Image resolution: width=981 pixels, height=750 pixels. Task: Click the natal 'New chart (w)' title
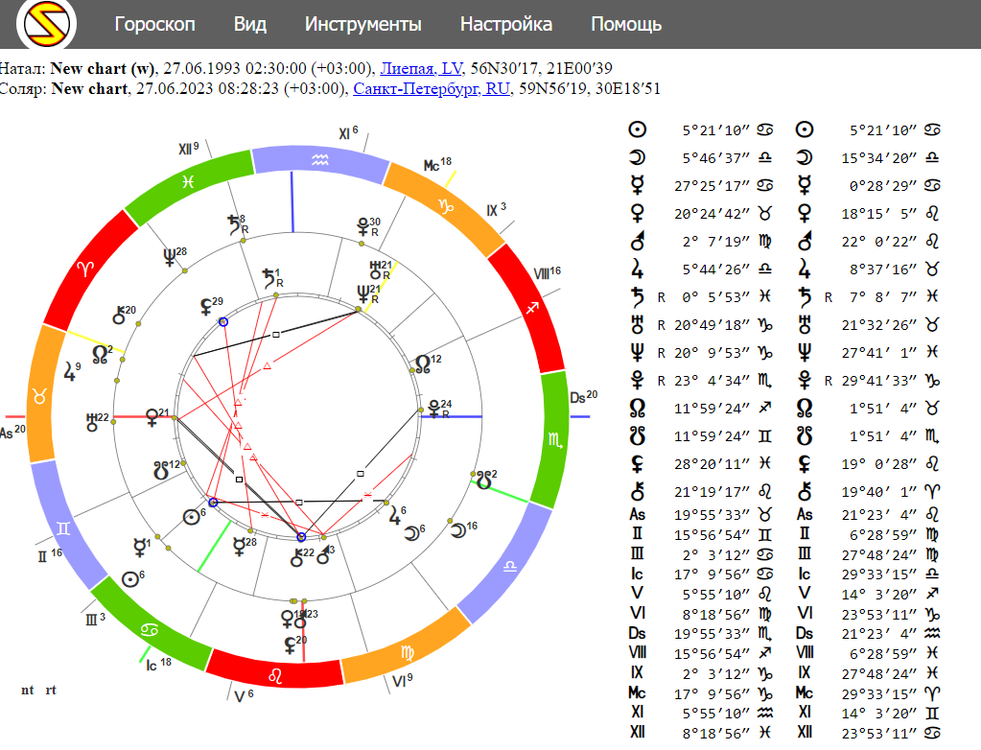(103, 68)
